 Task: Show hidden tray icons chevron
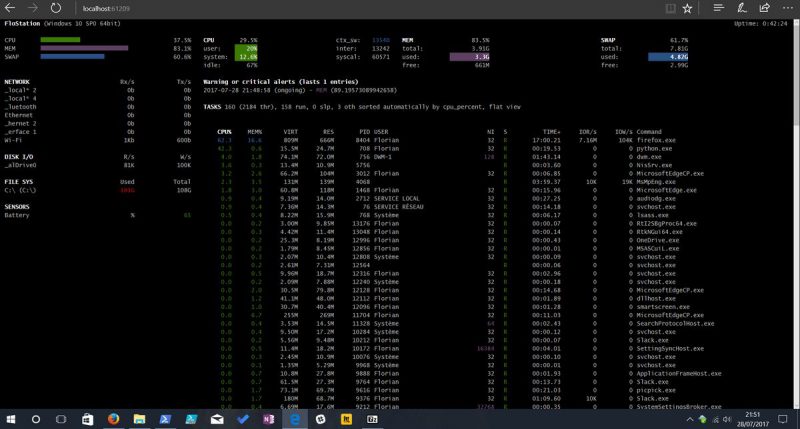click(x=690, y=420)
